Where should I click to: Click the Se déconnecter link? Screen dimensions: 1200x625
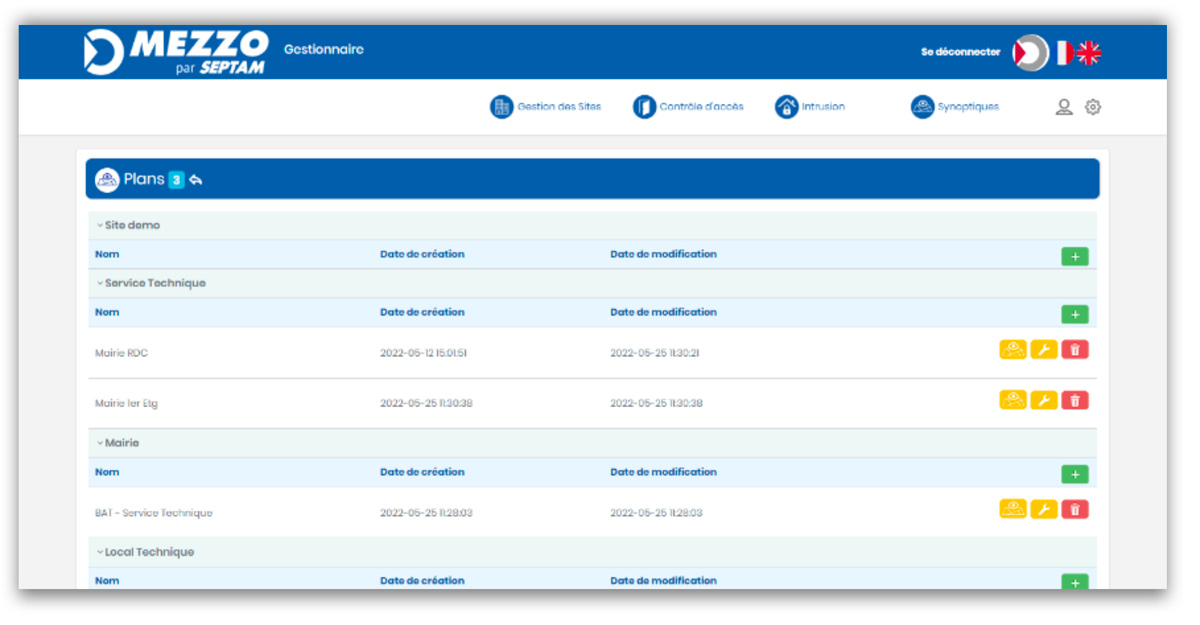click(x=960, y=52)
